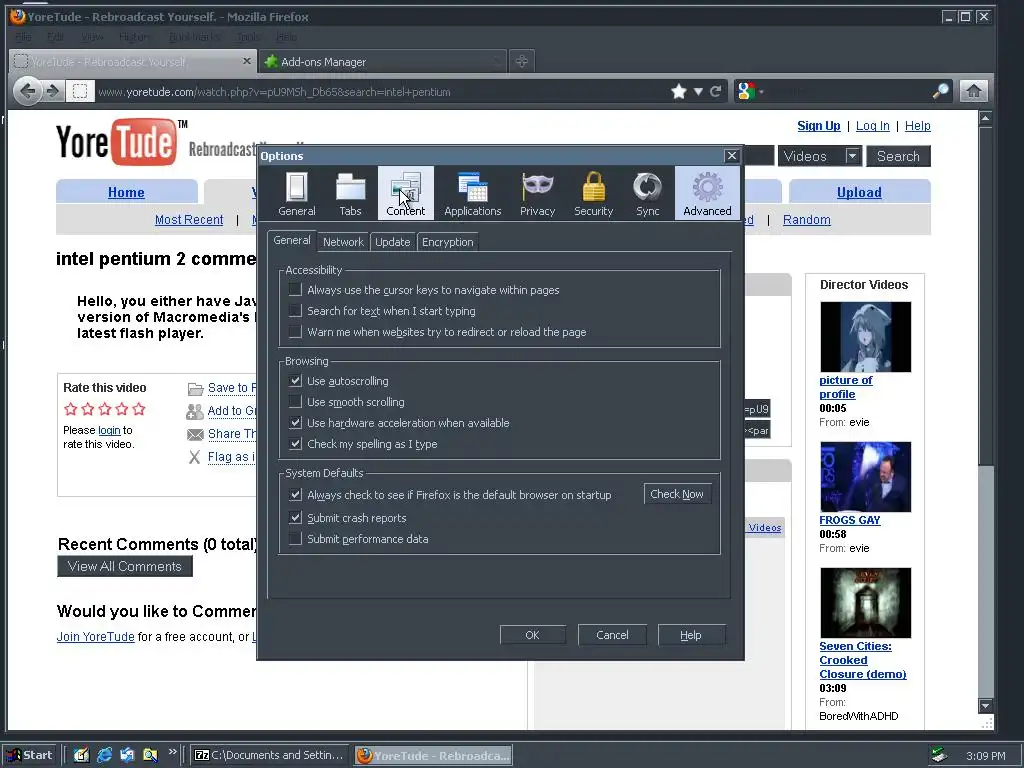Open the URL bar history dropdown arrow
This screenshot has width=1024, height=768.
point(698,91)
